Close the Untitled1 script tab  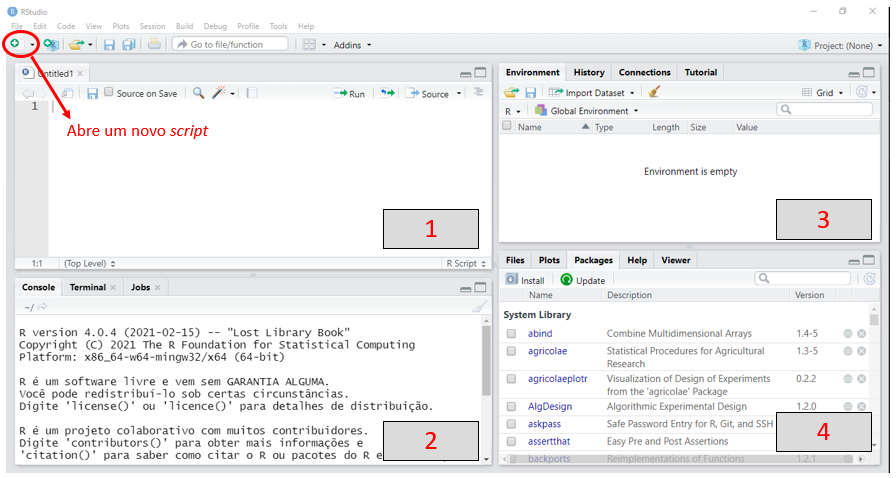(x=80, y=73)
